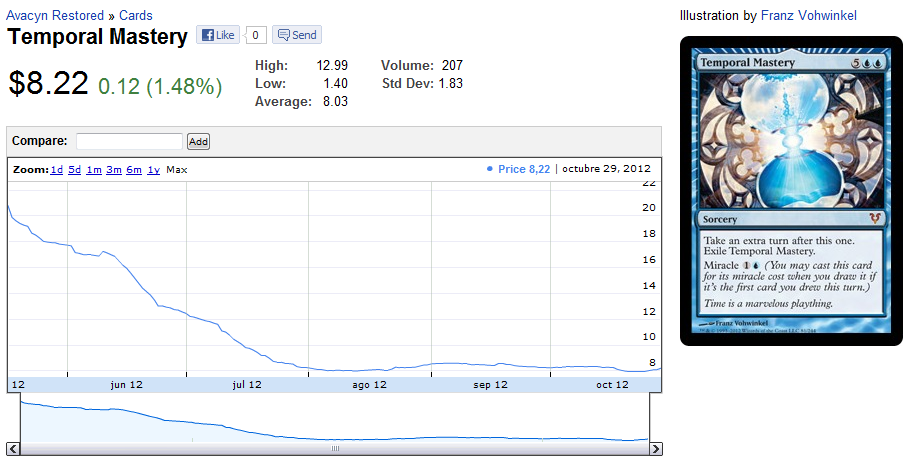Click the oct 12 axis label
The image size is (911, 466).
tap(612, 385)
